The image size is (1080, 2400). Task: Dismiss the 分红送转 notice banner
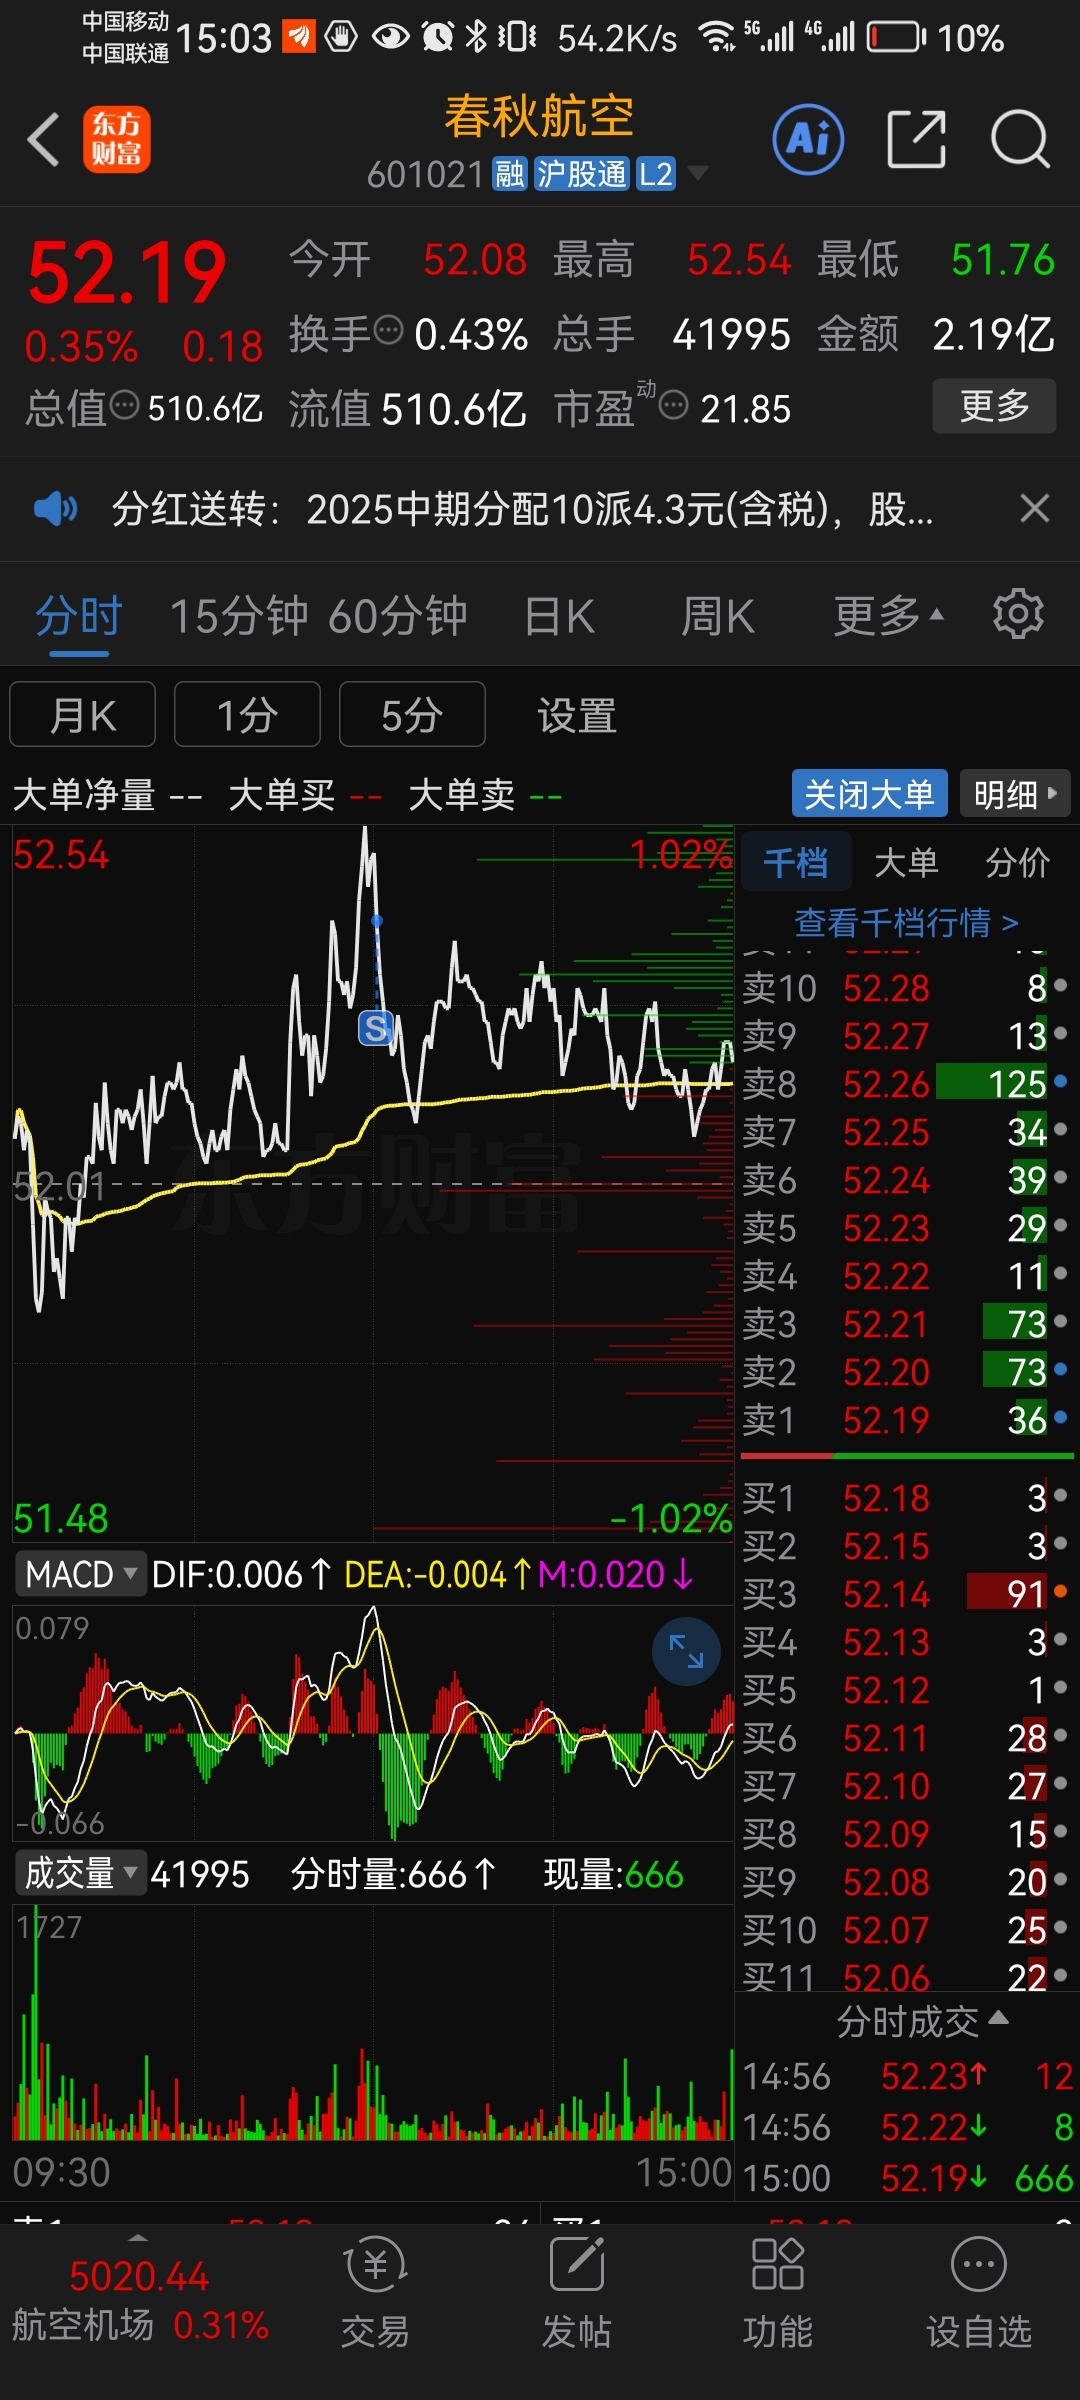tap(1035, 508)
